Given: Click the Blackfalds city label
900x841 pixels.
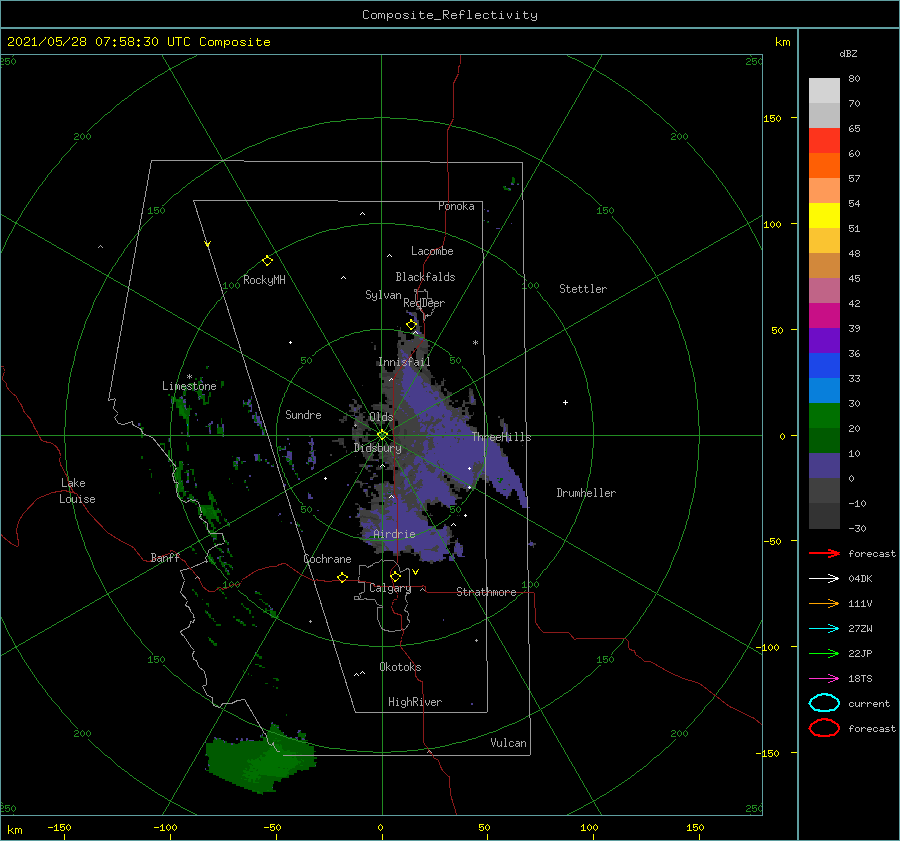Looking at the screenshot, I should 425,277.
